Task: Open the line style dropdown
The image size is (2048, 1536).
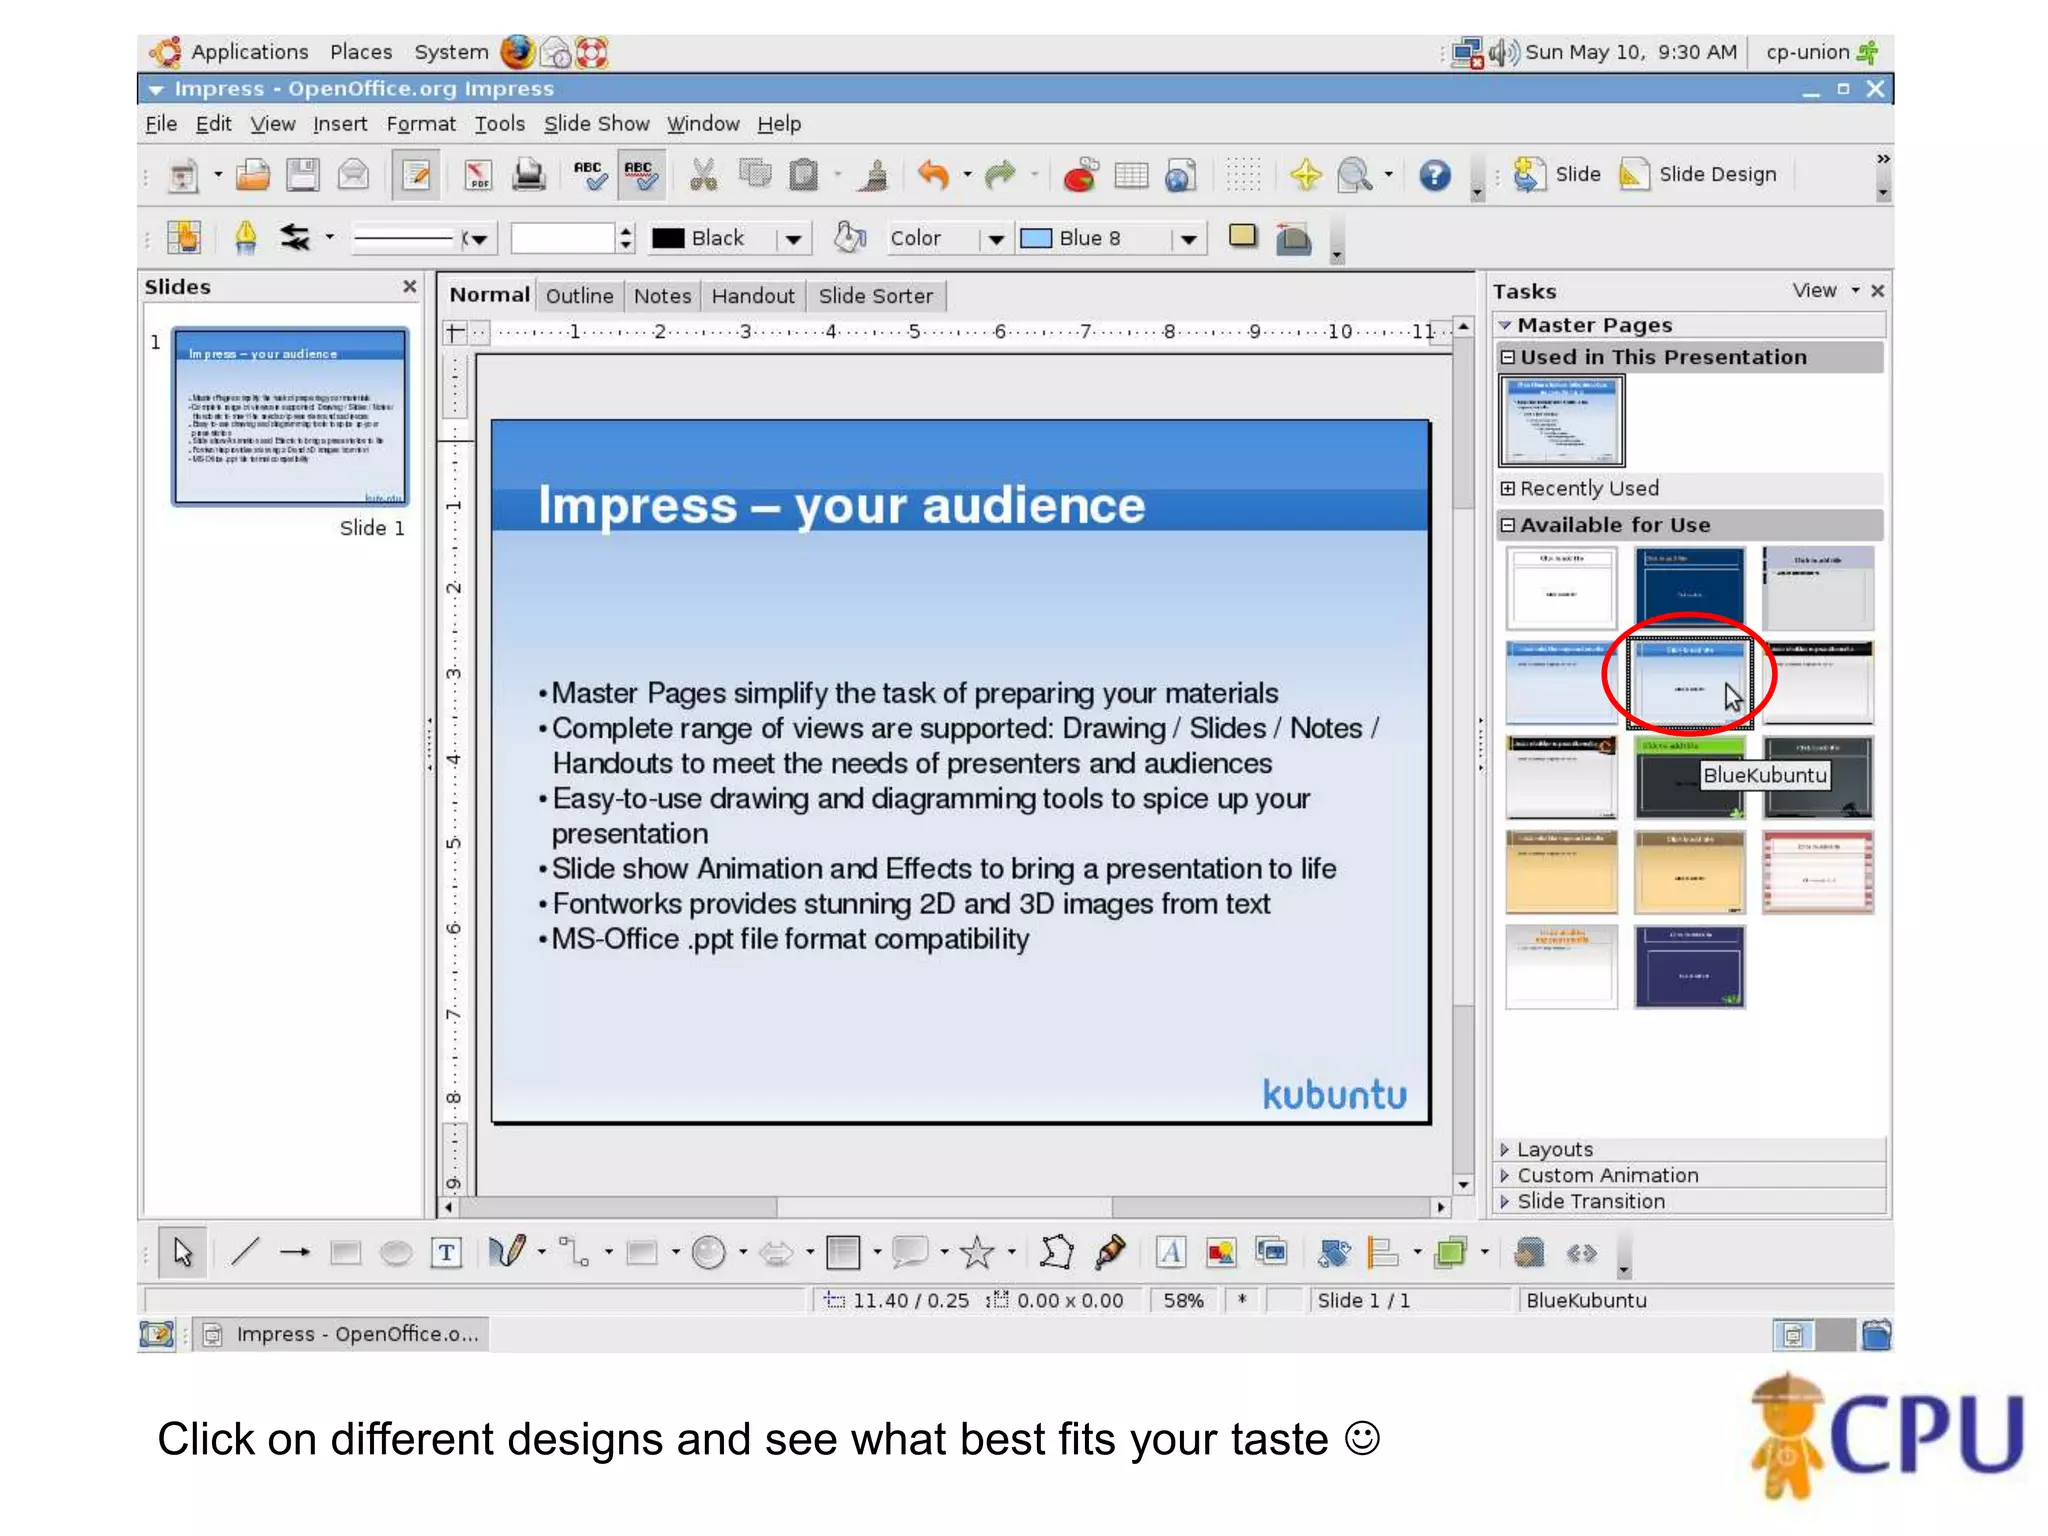Action: [x=478, y=239]
